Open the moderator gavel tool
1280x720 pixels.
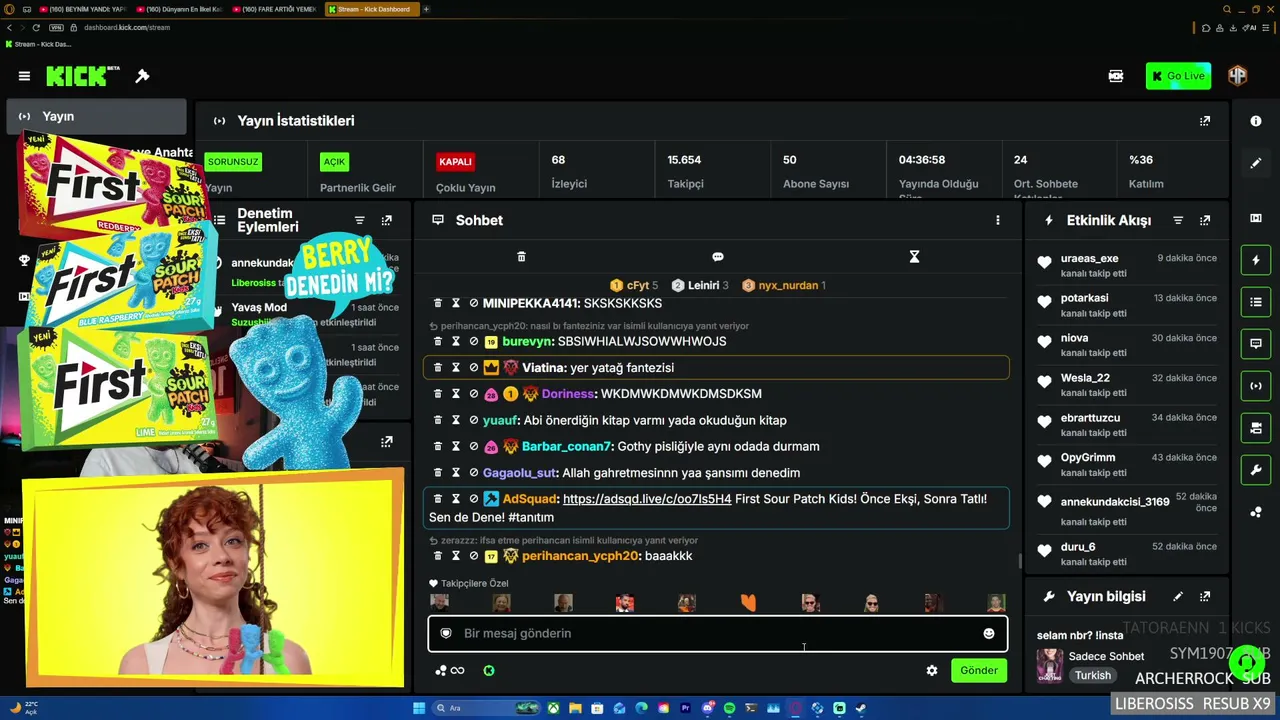click(143, 76)
